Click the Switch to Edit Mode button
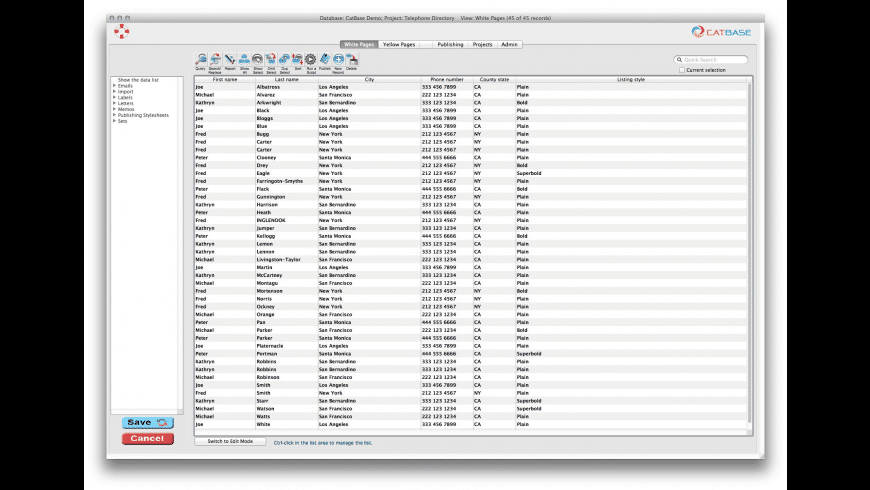 230,441
